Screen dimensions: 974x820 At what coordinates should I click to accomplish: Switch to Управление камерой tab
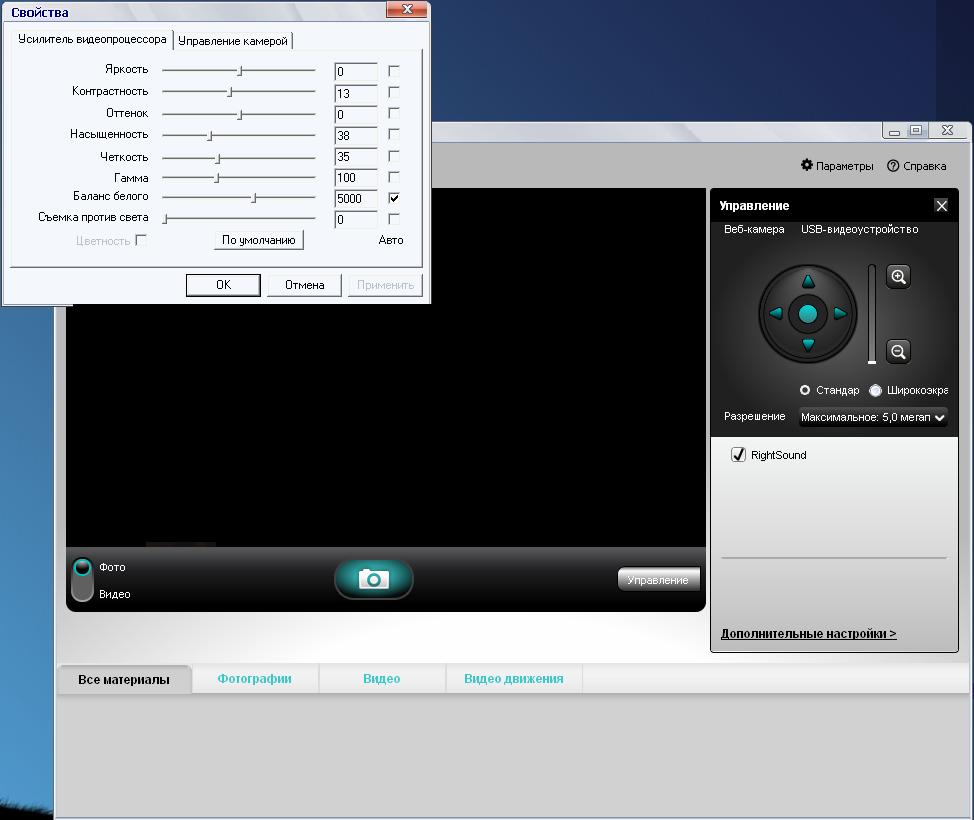[x=233, y=41]
